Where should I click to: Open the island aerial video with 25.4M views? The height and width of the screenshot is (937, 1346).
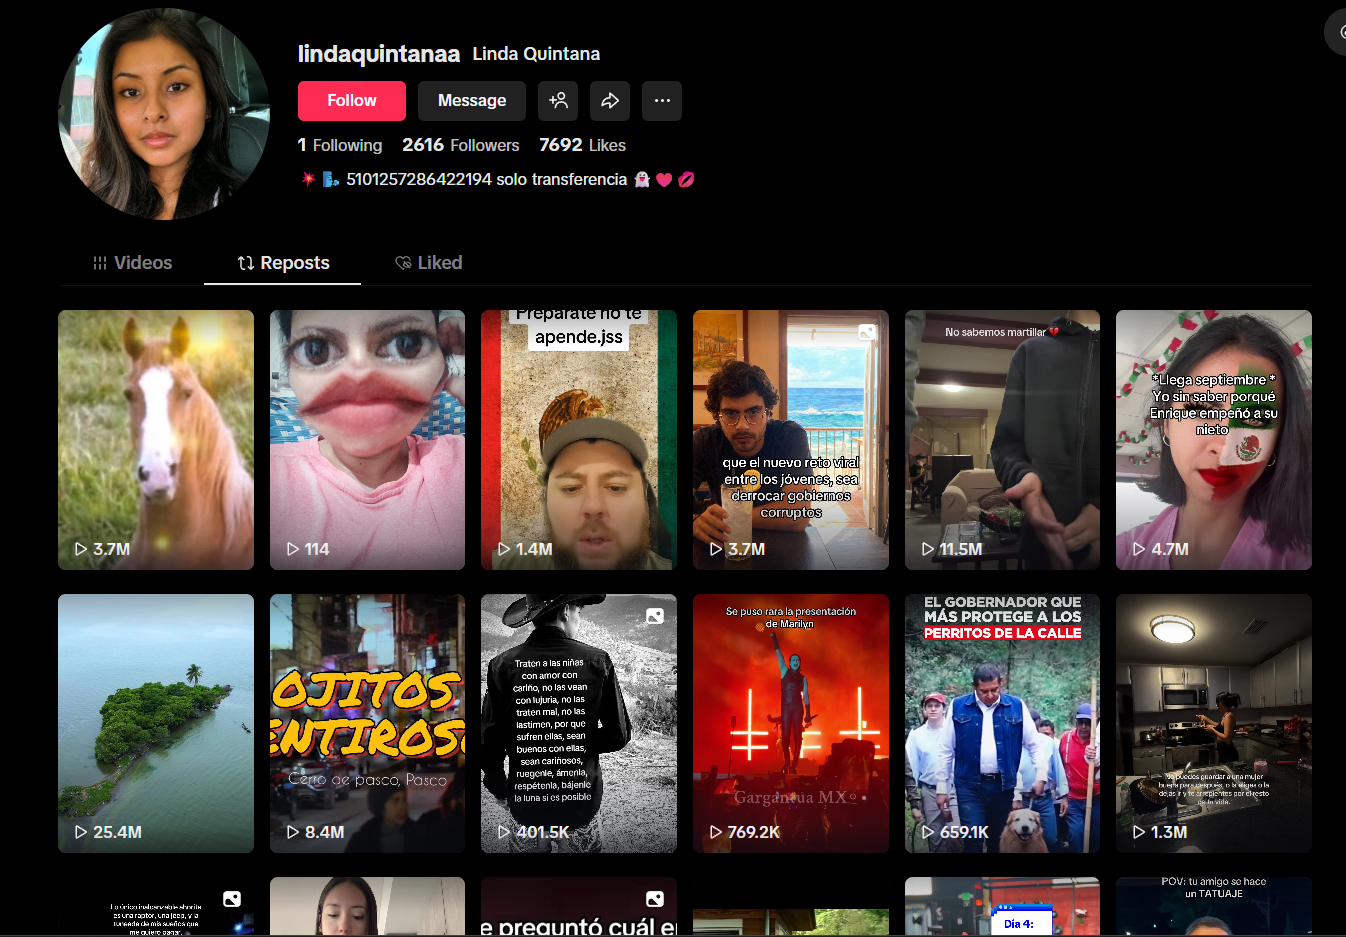[x=156, y=723]
